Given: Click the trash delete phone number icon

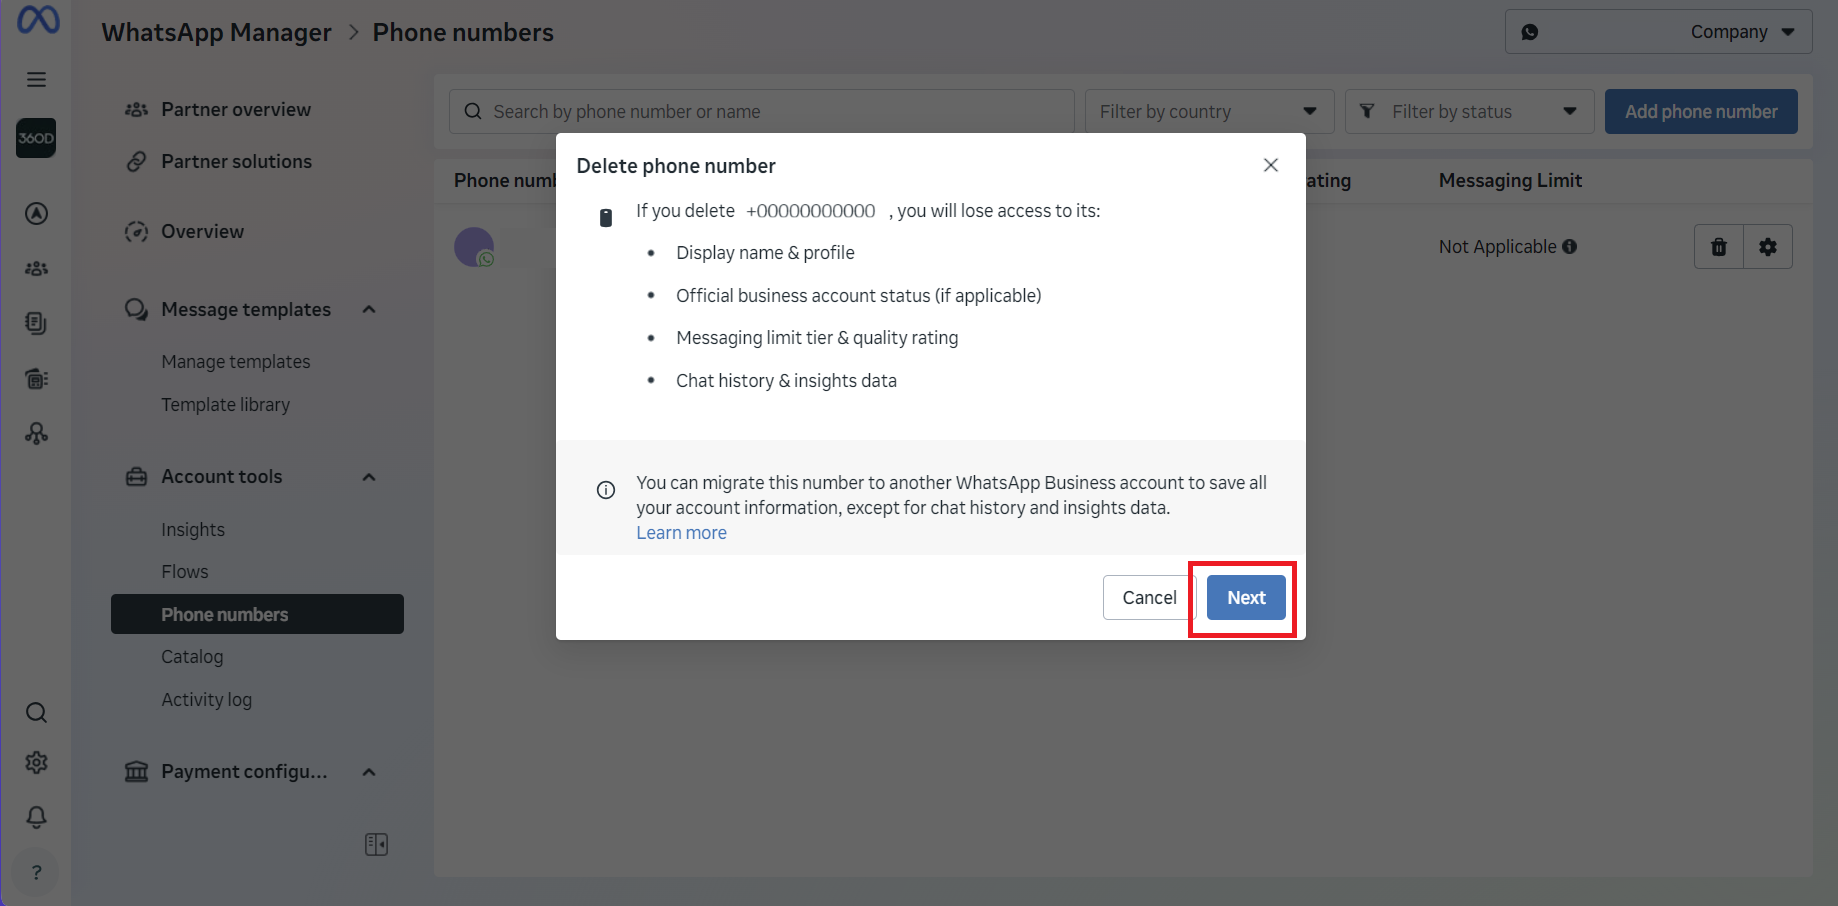Looking at the screenshot, I should pos(1719,247).
